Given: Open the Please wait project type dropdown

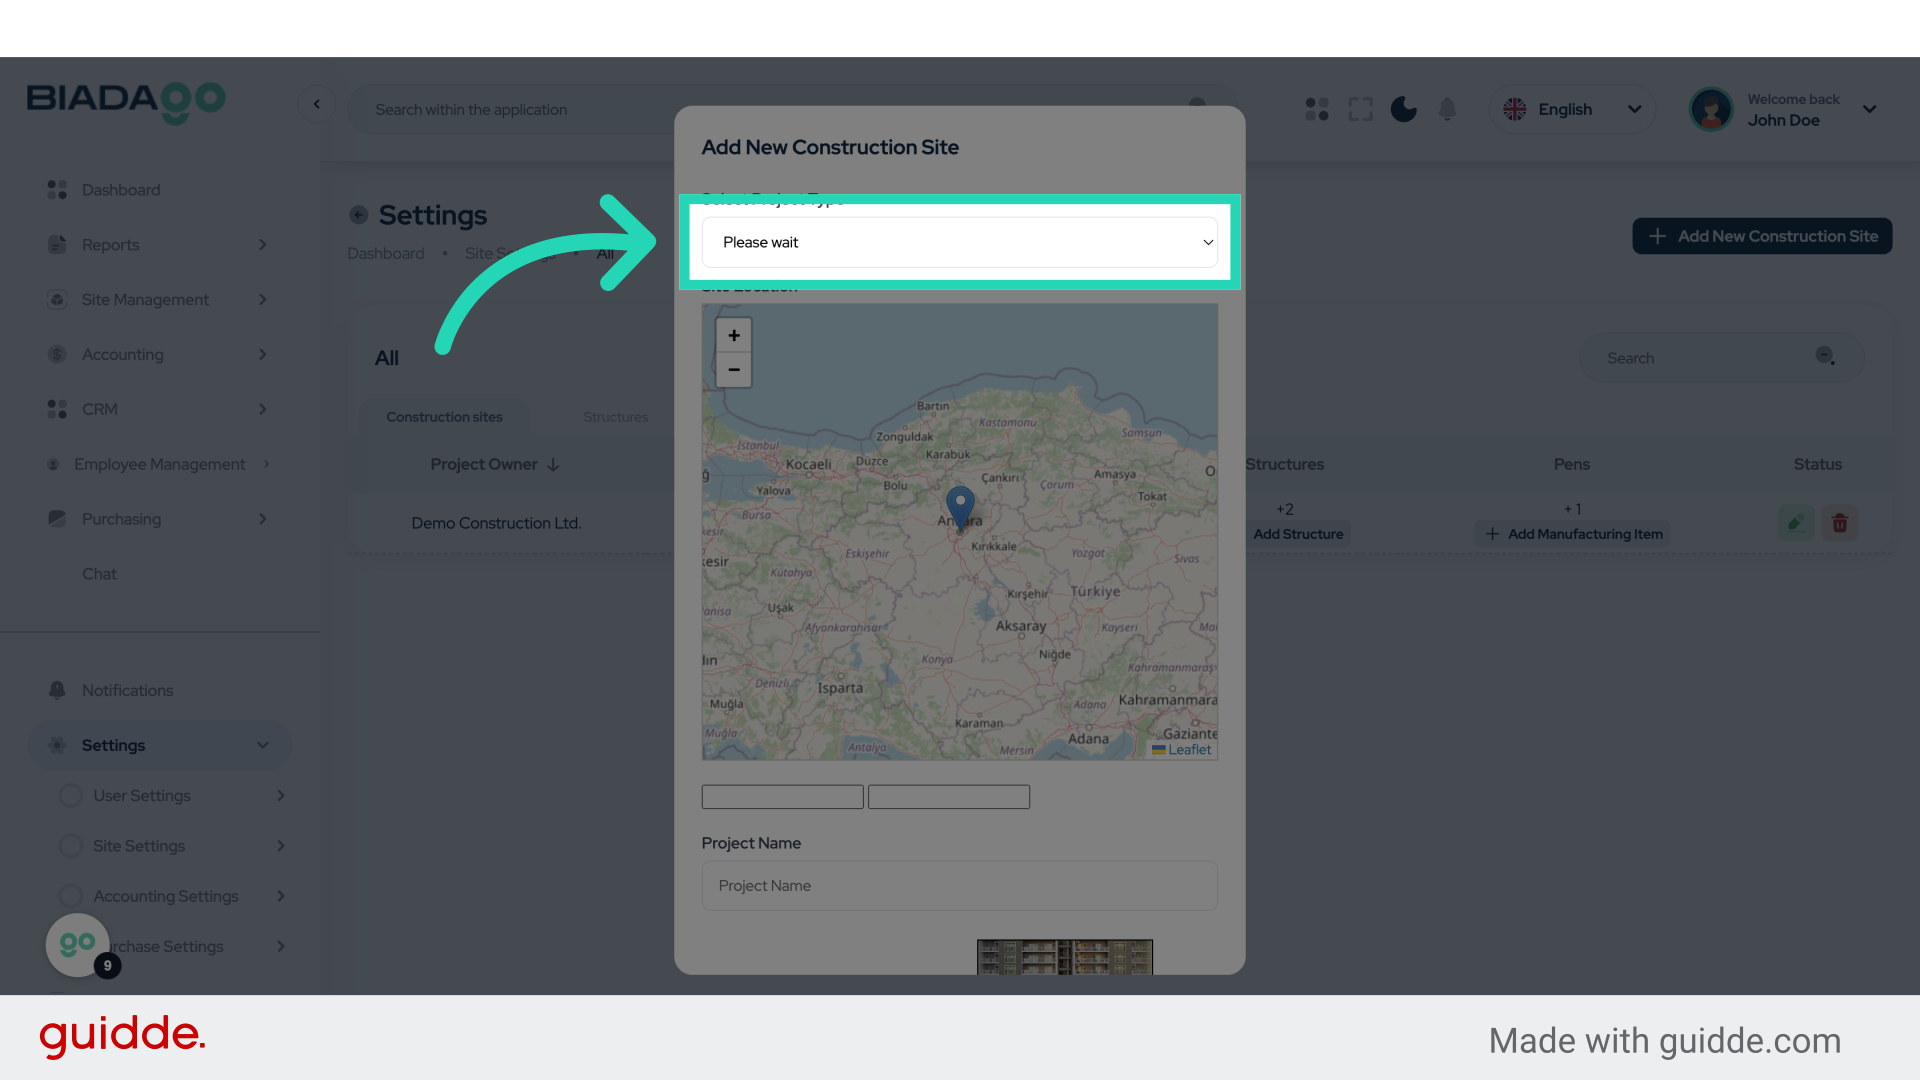Looking at the screenshot, I should coord(959,242).
